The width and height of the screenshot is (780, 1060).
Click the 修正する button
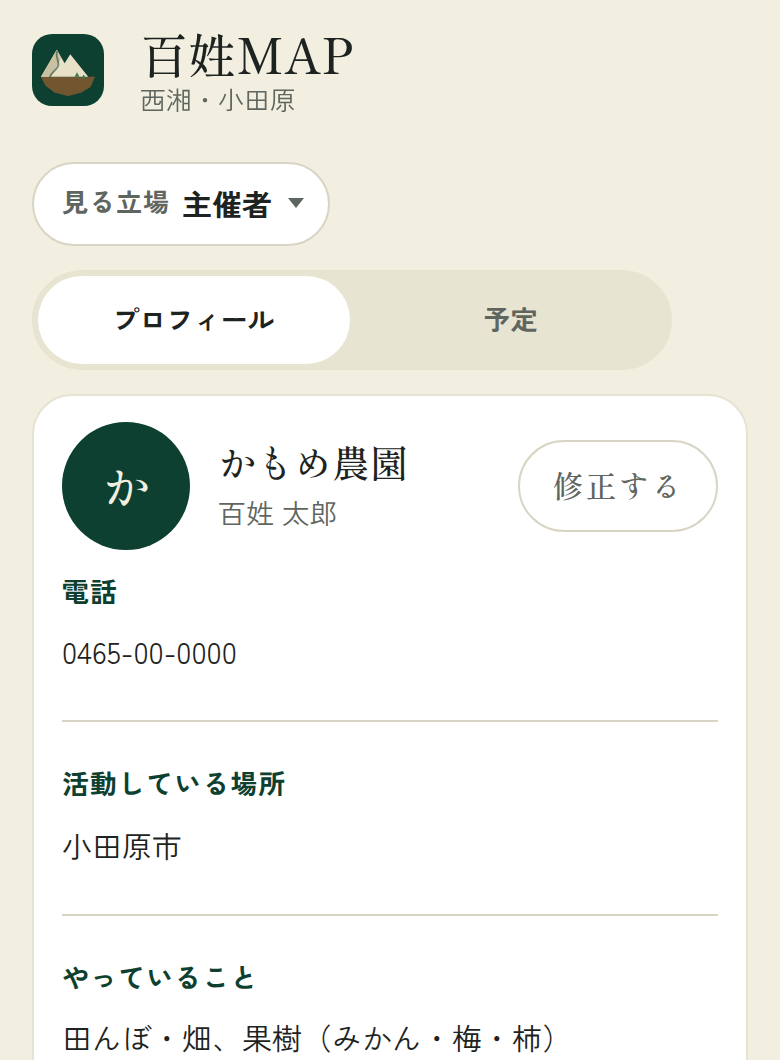618,486
